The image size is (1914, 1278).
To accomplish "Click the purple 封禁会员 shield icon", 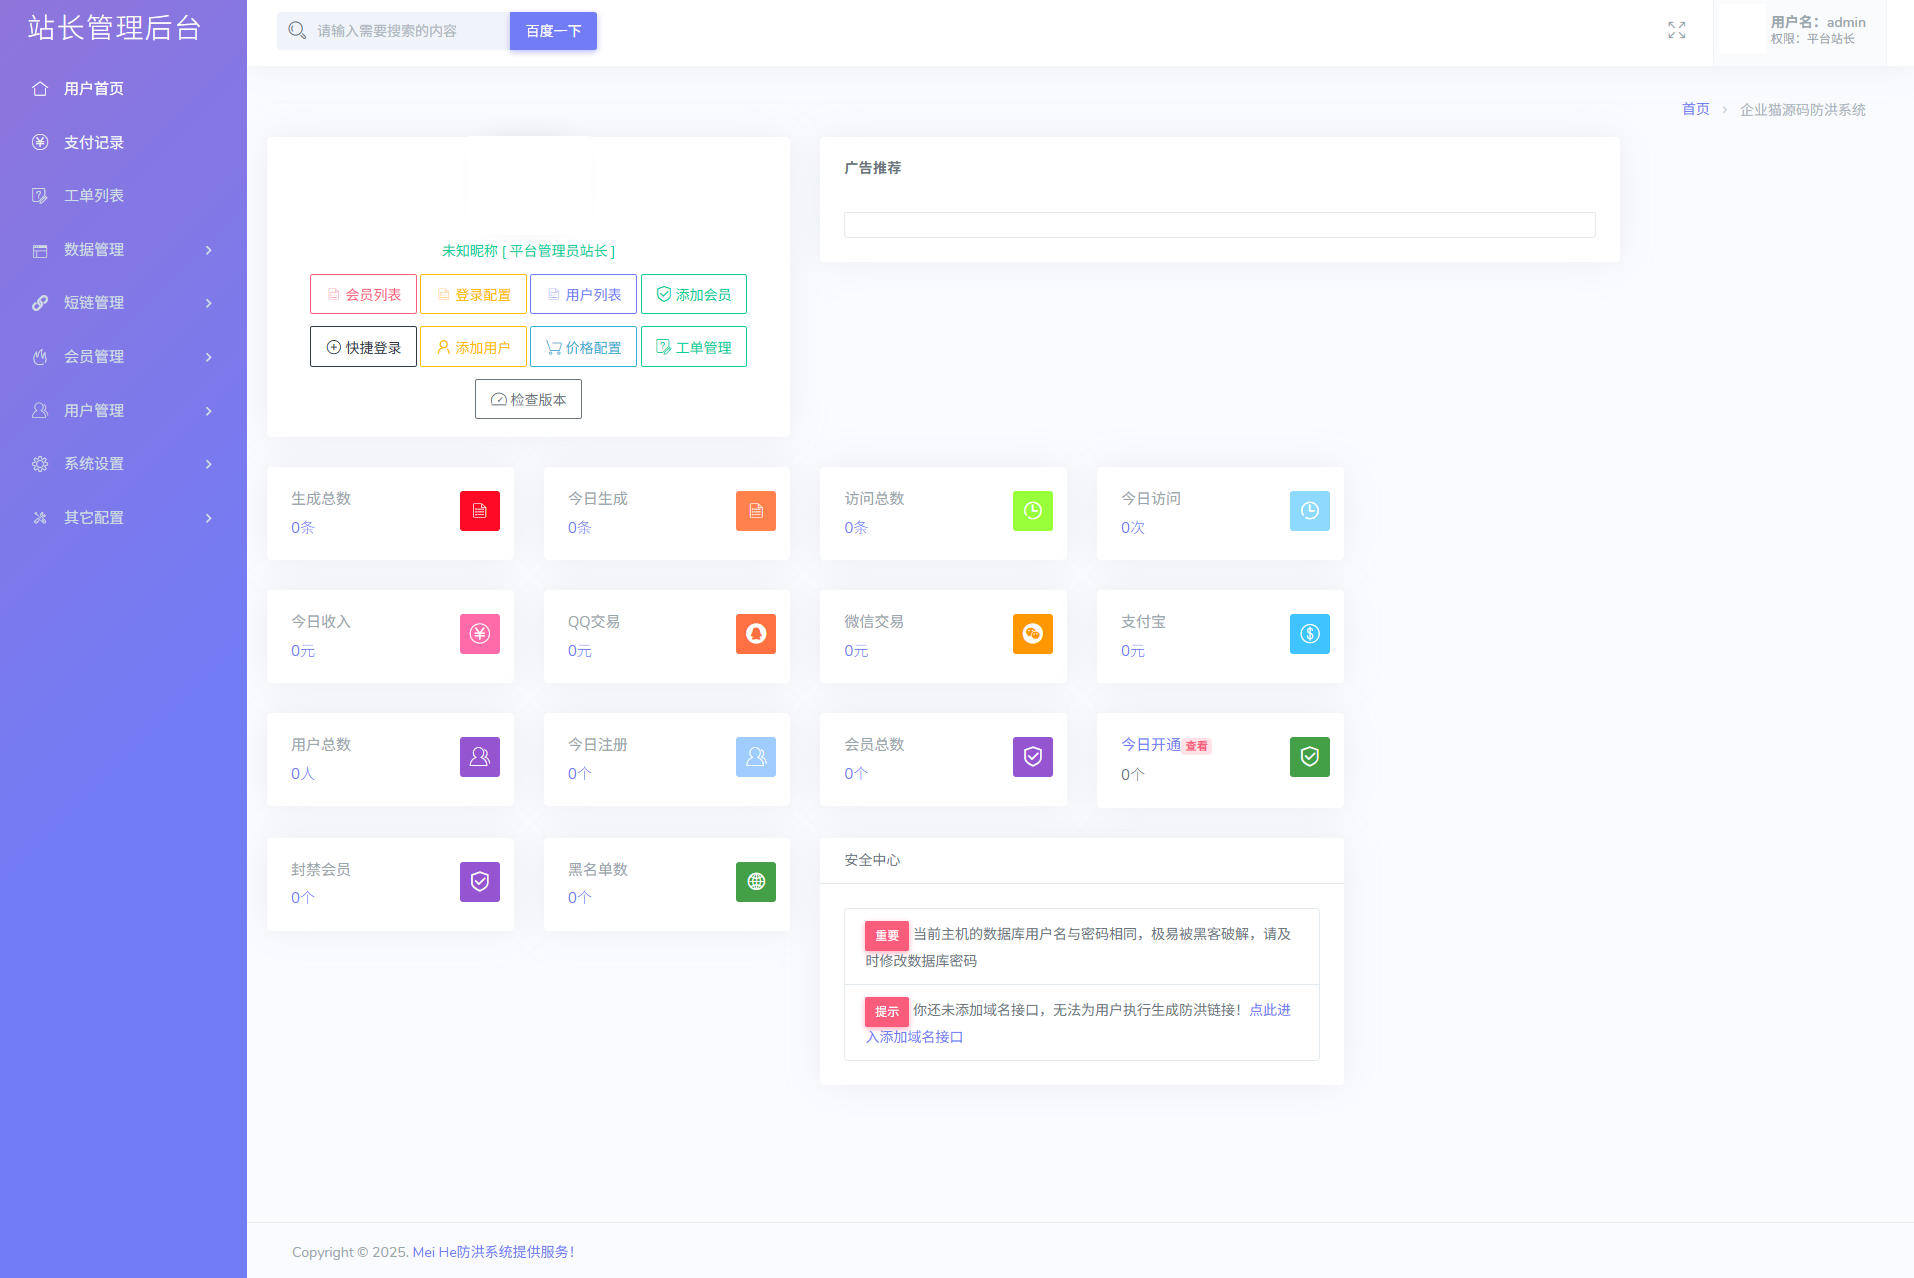I will 480,882.
